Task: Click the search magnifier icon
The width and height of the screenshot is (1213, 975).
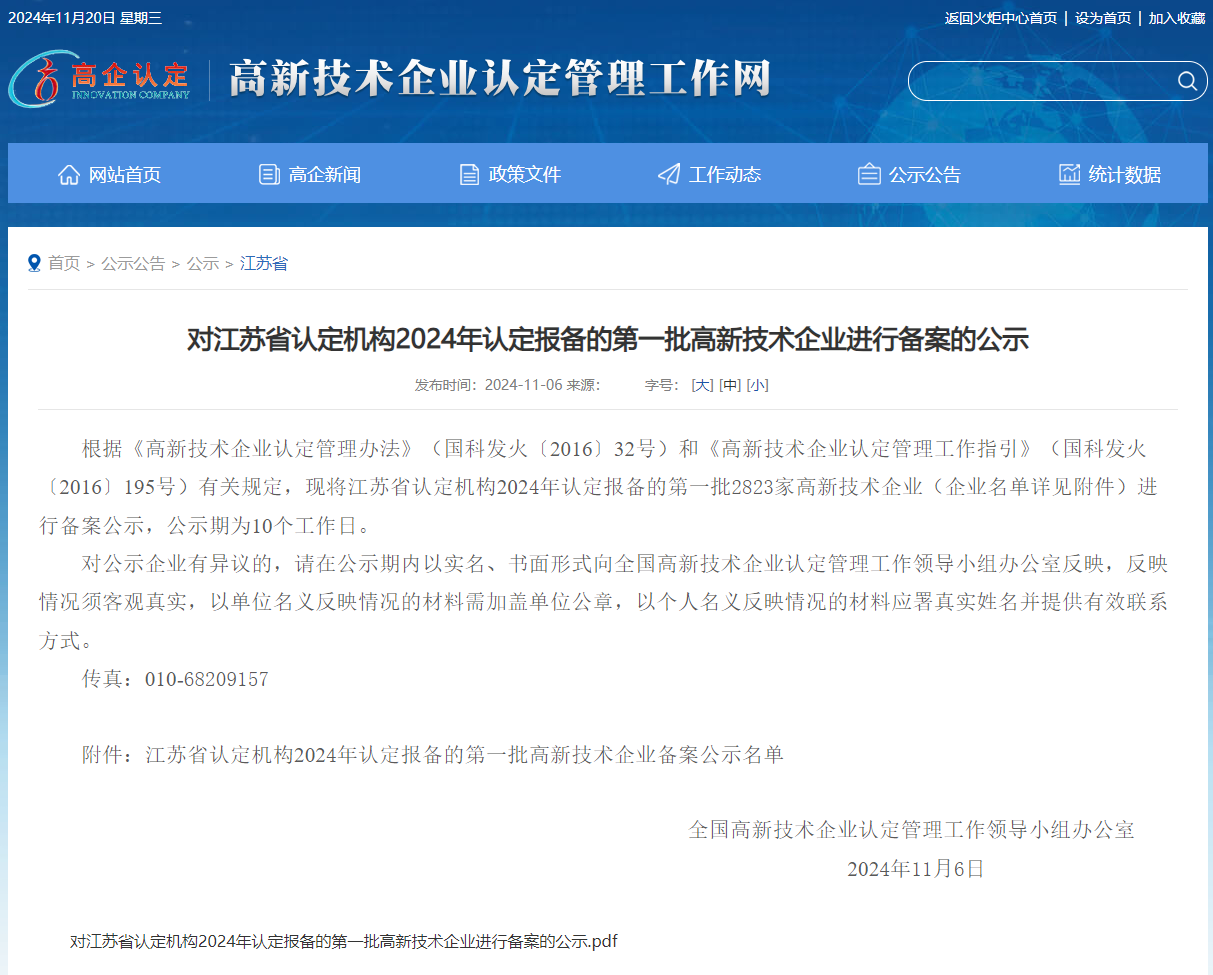Action: 1187,81
